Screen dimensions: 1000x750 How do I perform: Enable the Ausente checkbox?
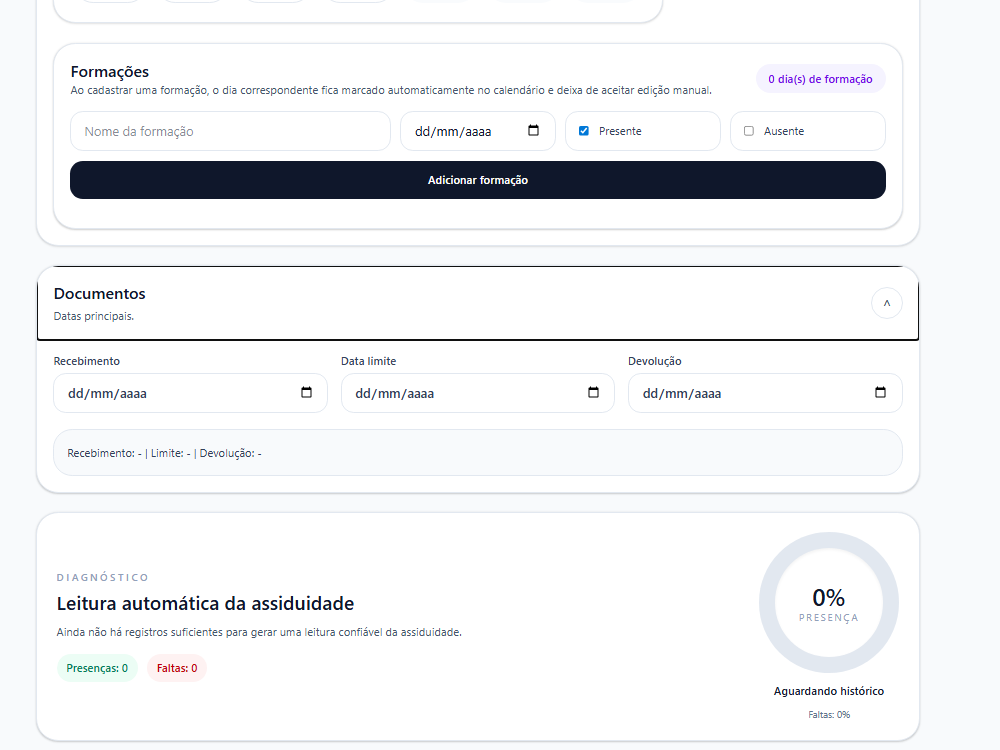[747, 131]
